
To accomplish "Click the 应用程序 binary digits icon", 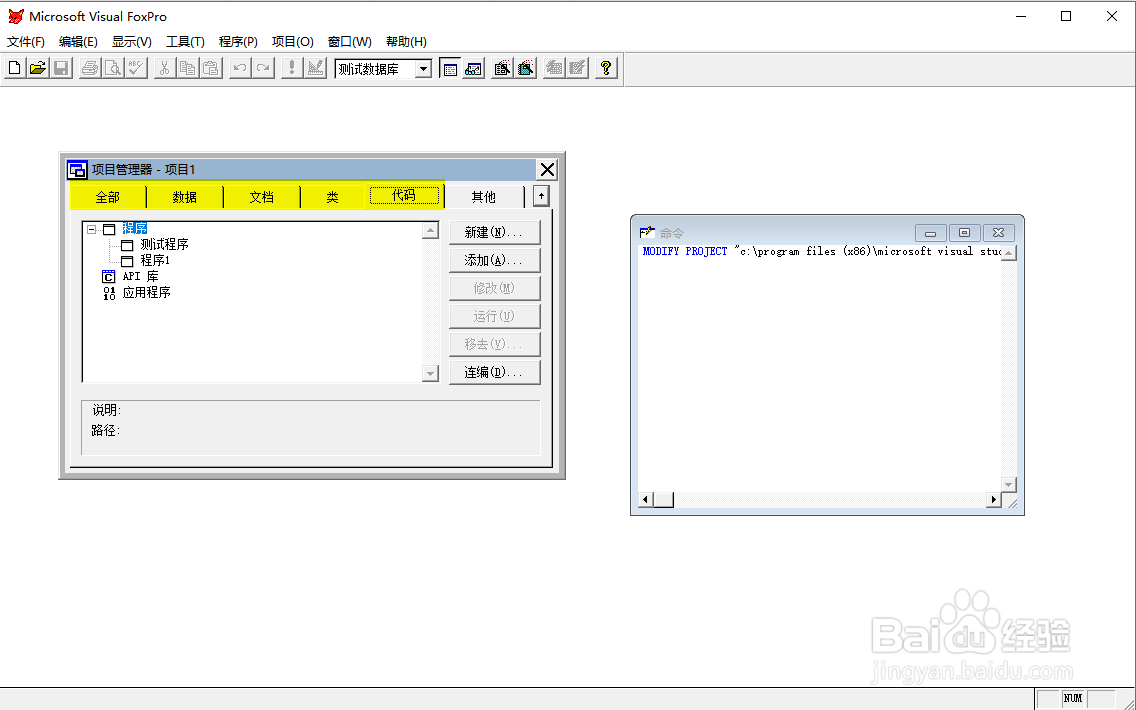I will click(109, 293).
